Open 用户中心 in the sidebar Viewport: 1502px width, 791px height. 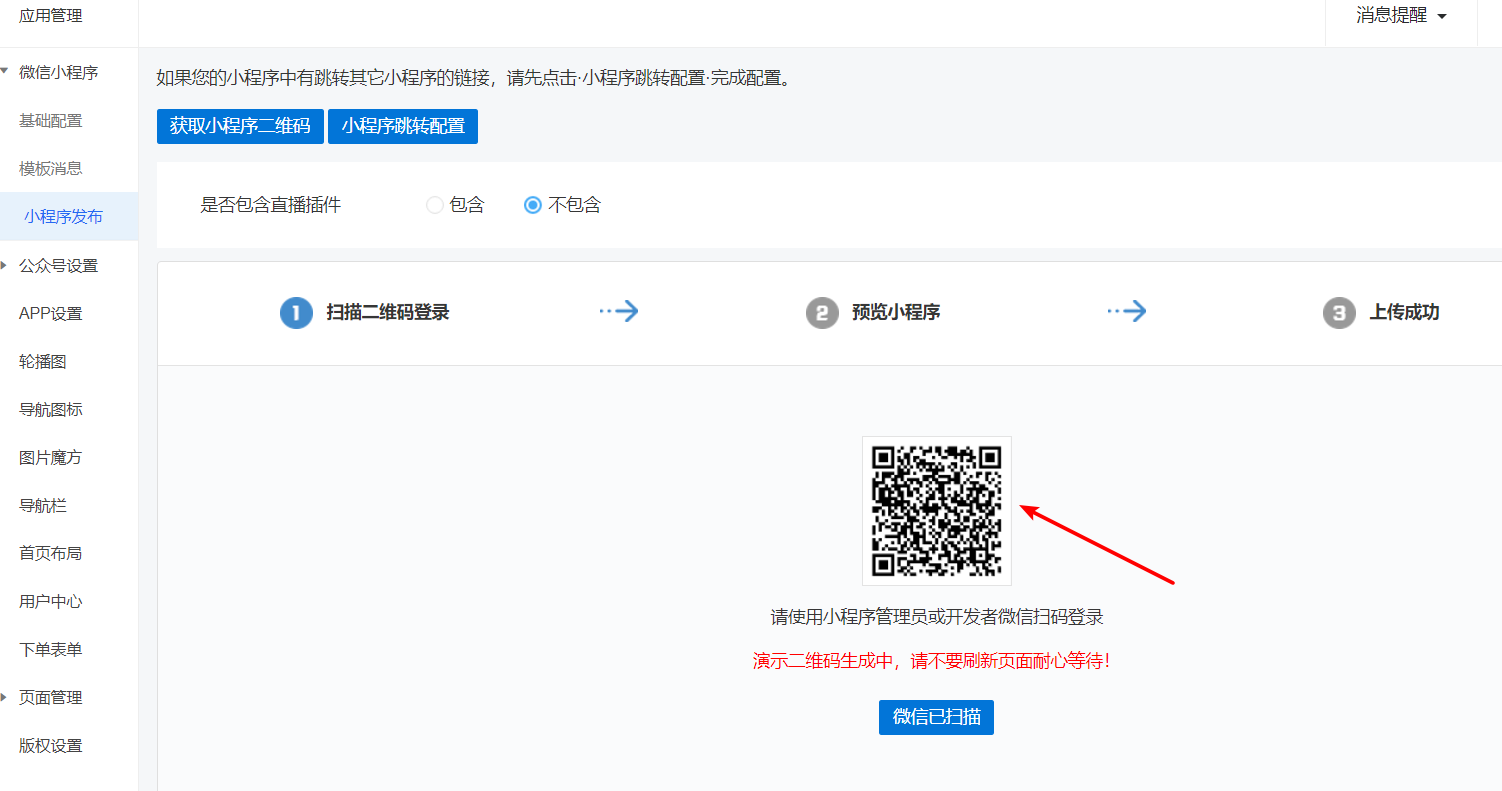[51, 601]
